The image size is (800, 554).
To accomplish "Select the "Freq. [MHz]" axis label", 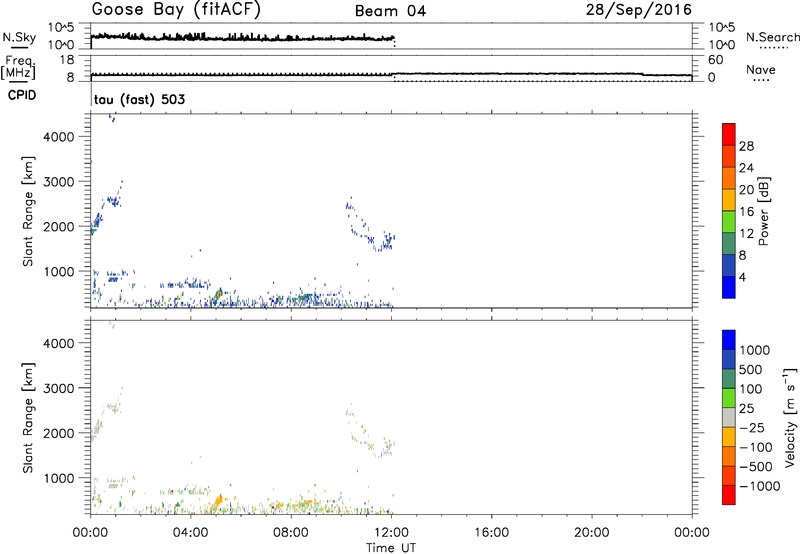I will (19, 67).
